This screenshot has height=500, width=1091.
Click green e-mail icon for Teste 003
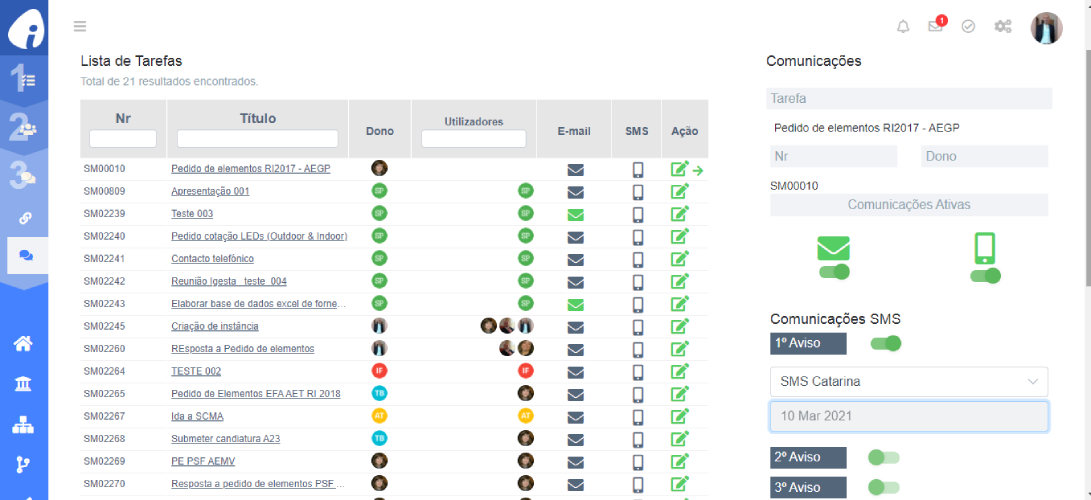pyautogui.click(x=575, y=214)
